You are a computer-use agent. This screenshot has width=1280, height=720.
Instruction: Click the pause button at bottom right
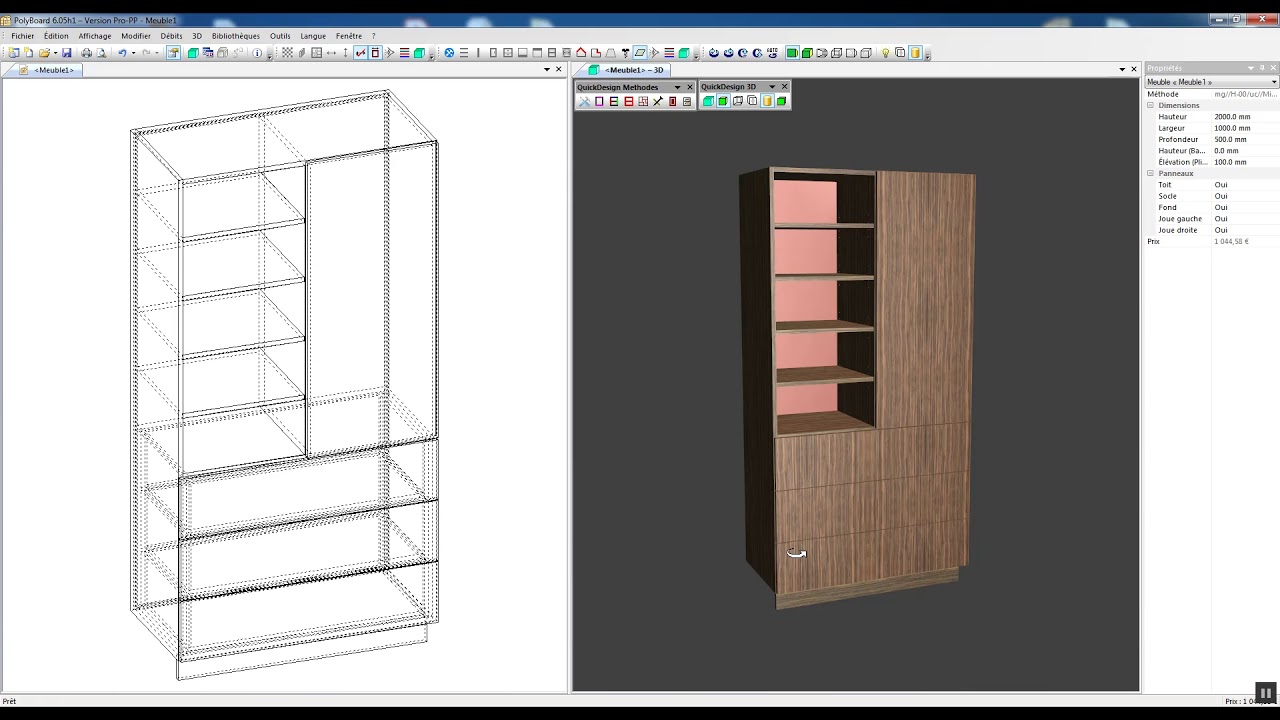coord(1265,692)
